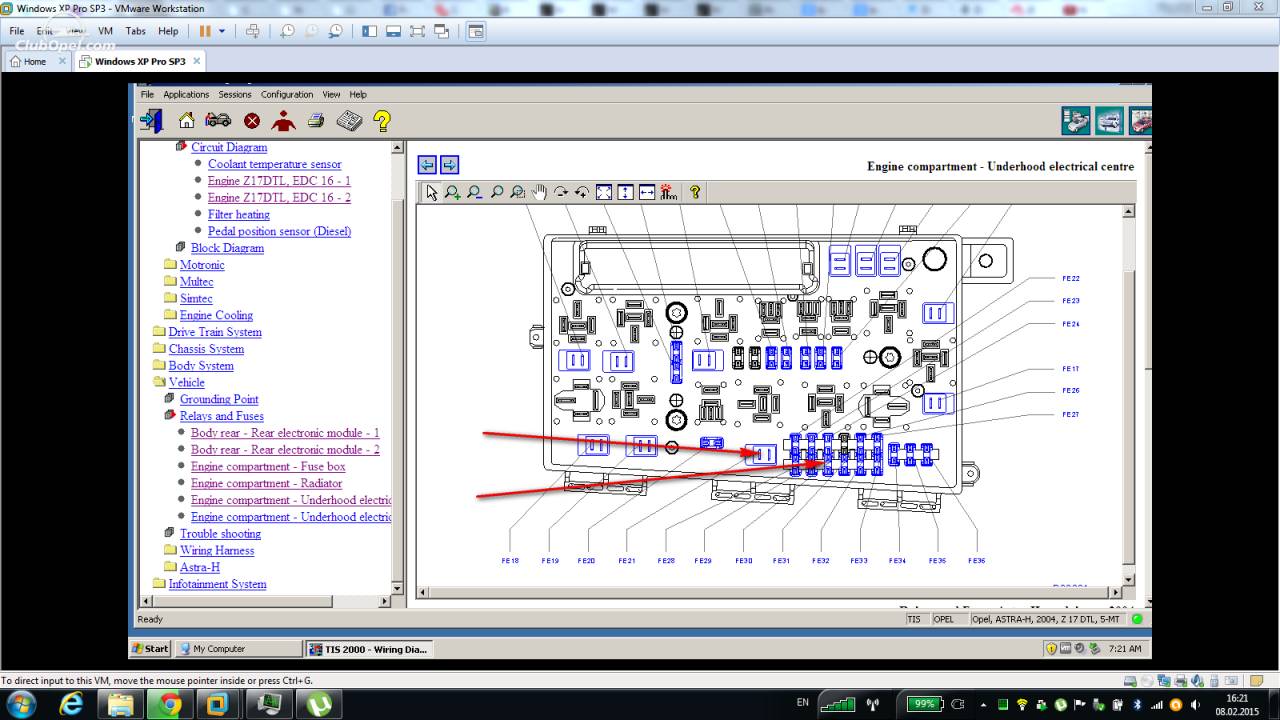The image size is (1280, 720).
Task: Open the VMware Tabs menu
Action: 136,31
